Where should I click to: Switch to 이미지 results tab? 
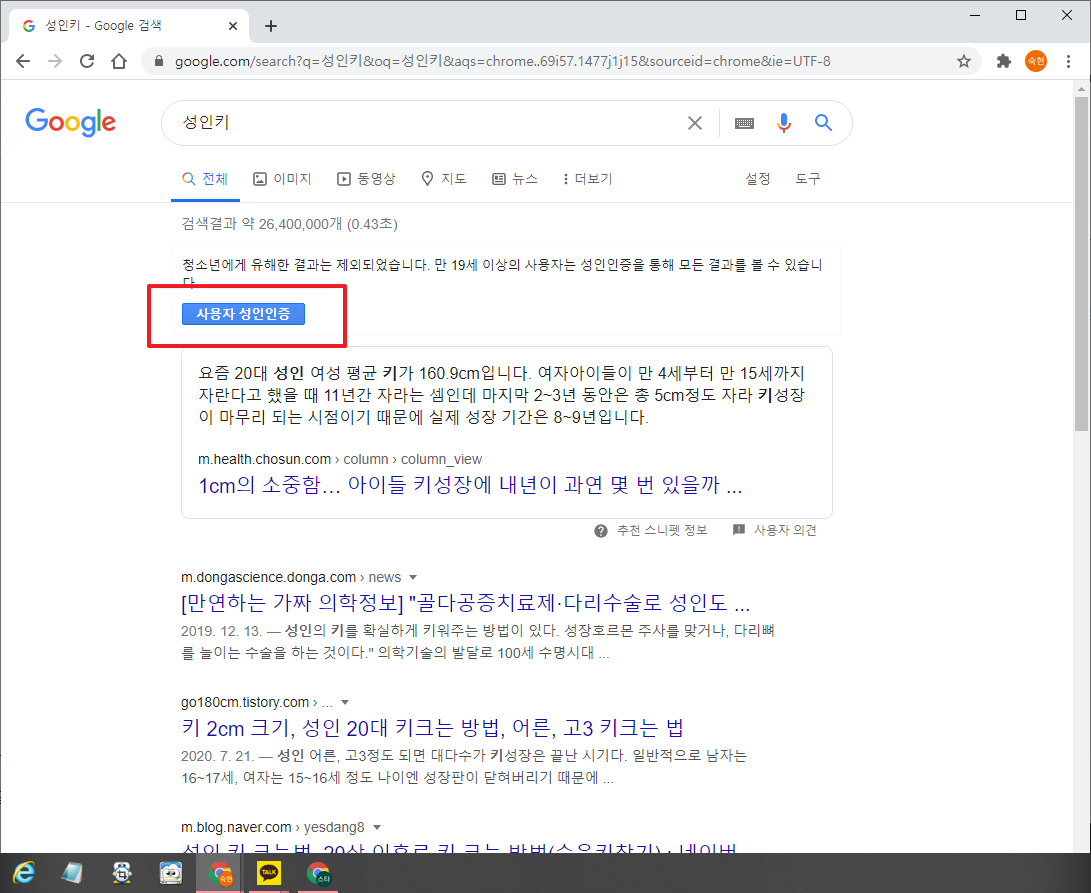[x=282, y=179]
